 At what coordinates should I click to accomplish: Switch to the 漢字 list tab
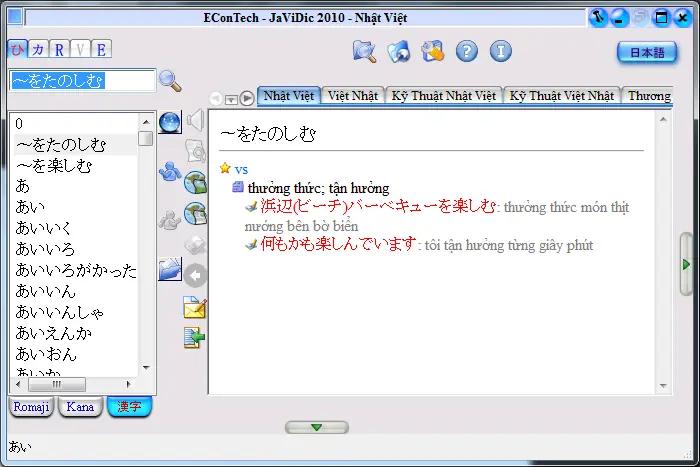pyautogui.click(x=129, y=407)
